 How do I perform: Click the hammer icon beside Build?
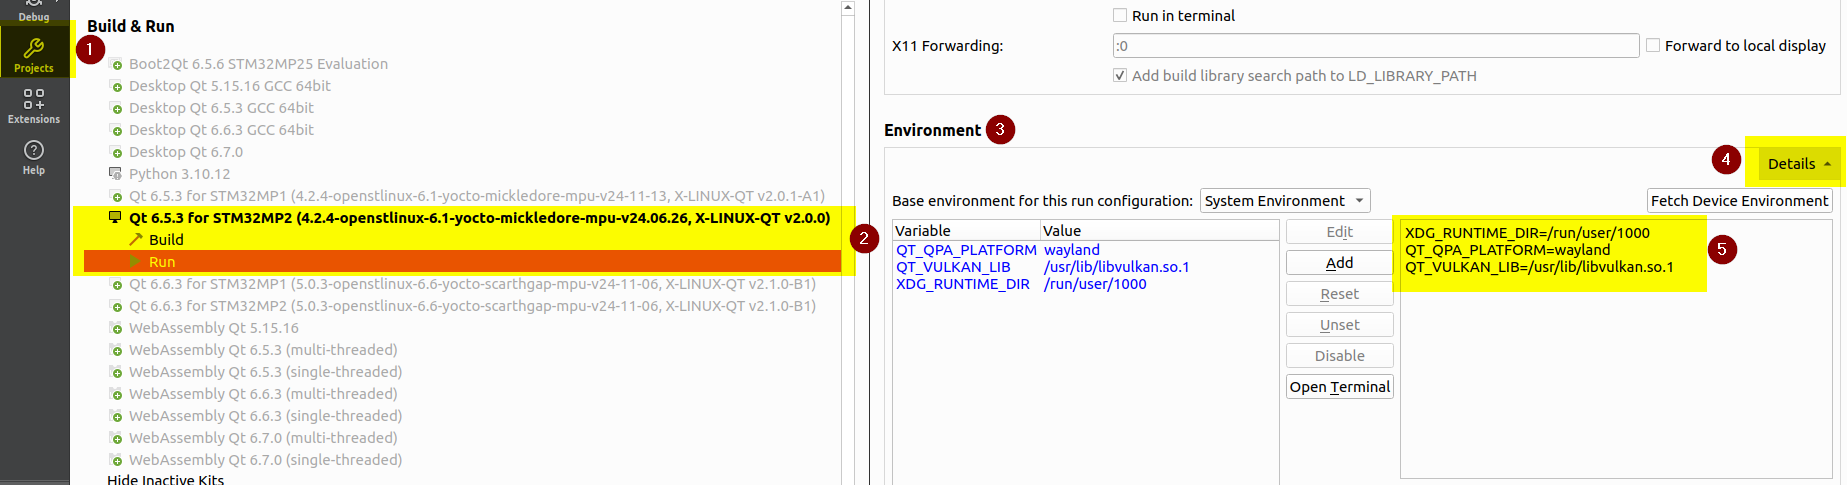pyautogui.click(x=136, y=240)
